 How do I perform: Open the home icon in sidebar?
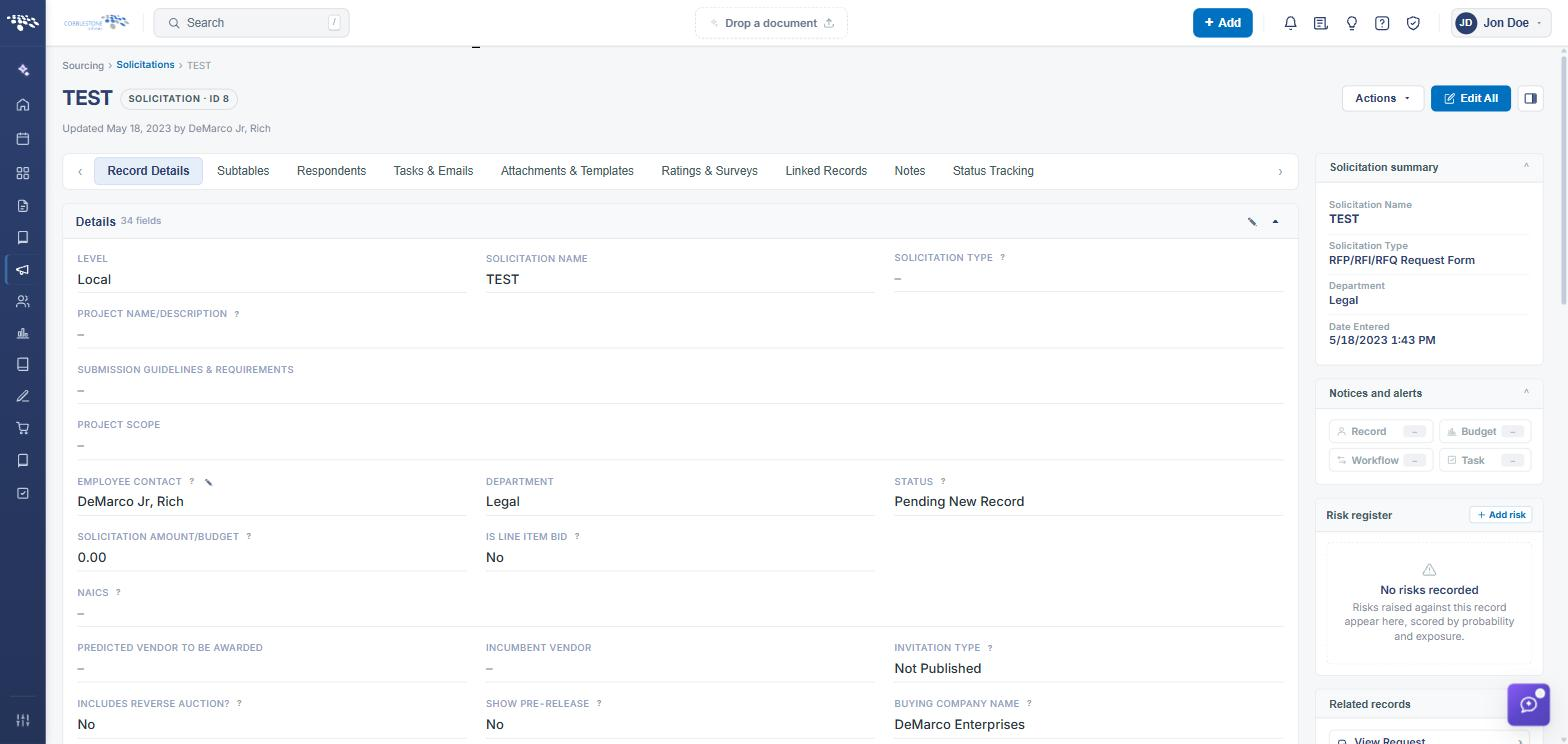pyautogui.click(x=23, y=105)
